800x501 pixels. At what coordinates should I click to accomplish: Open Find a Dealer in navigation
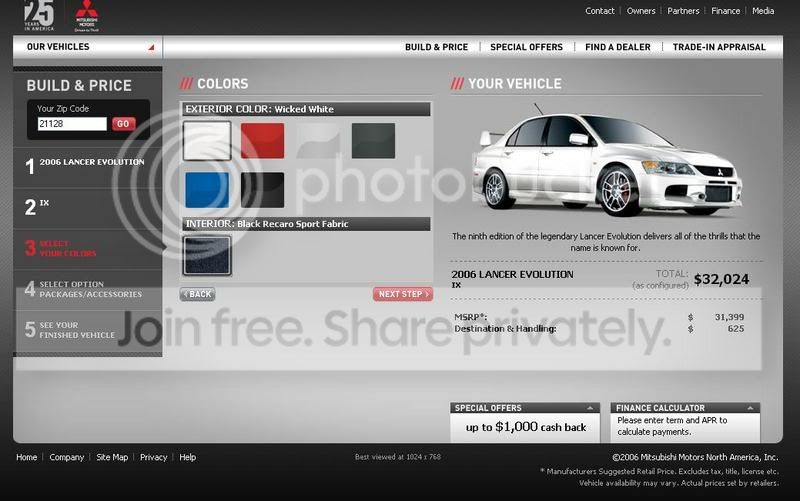[617, 47]
